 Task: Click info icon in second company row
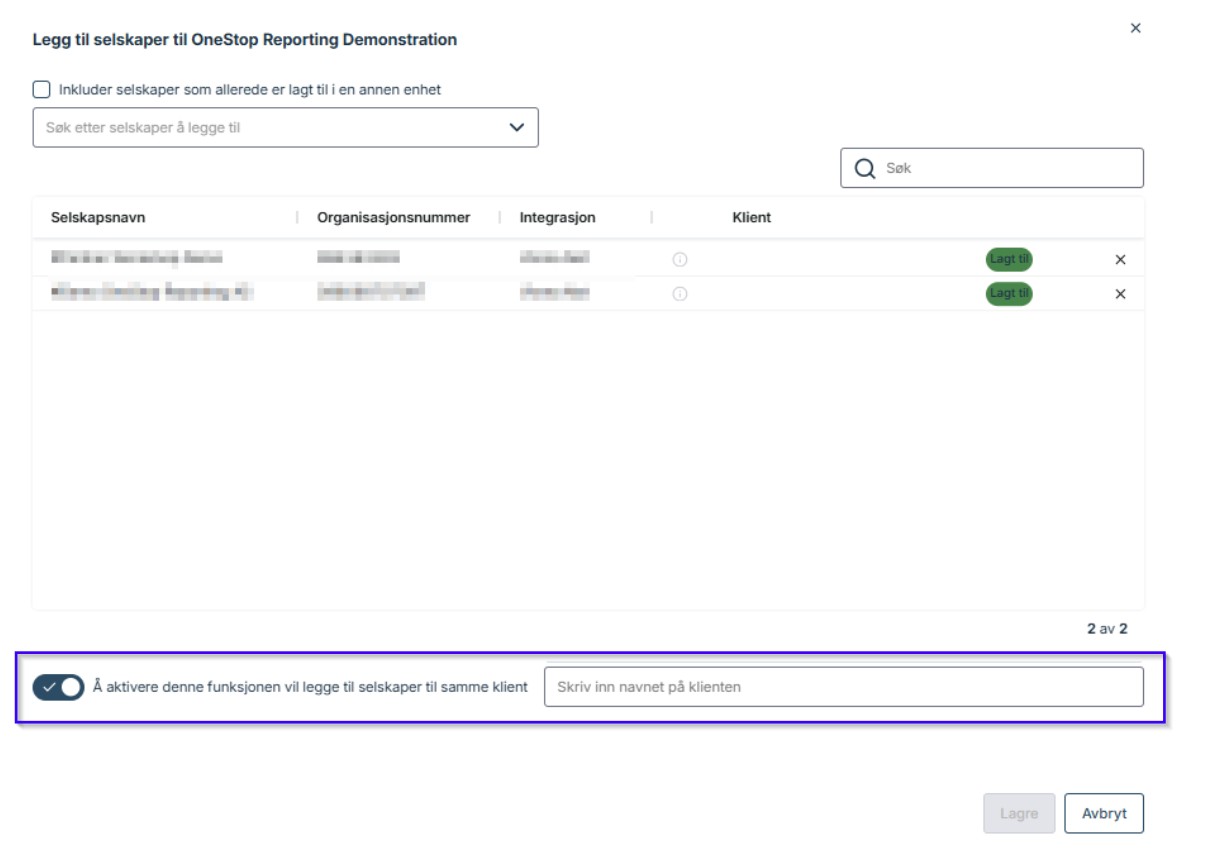pyautogui.click(x=680, y=294)
